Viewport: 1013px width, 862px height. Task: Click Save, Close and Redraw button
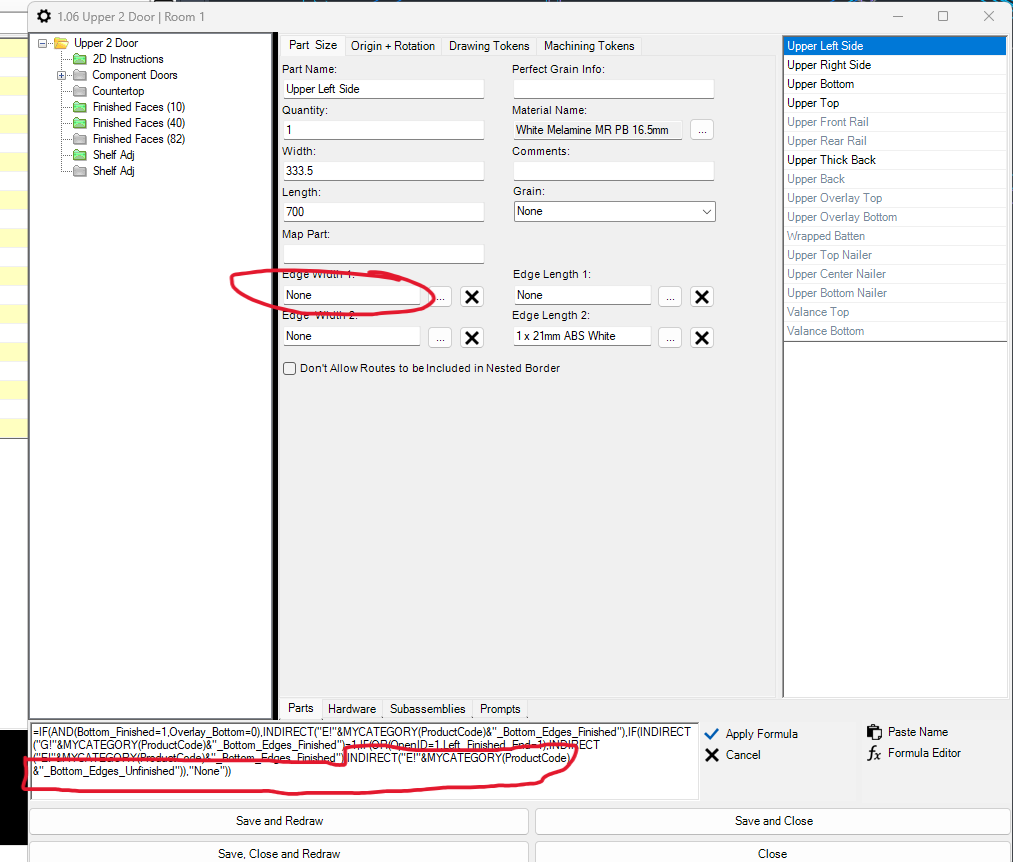click(279, 853)
